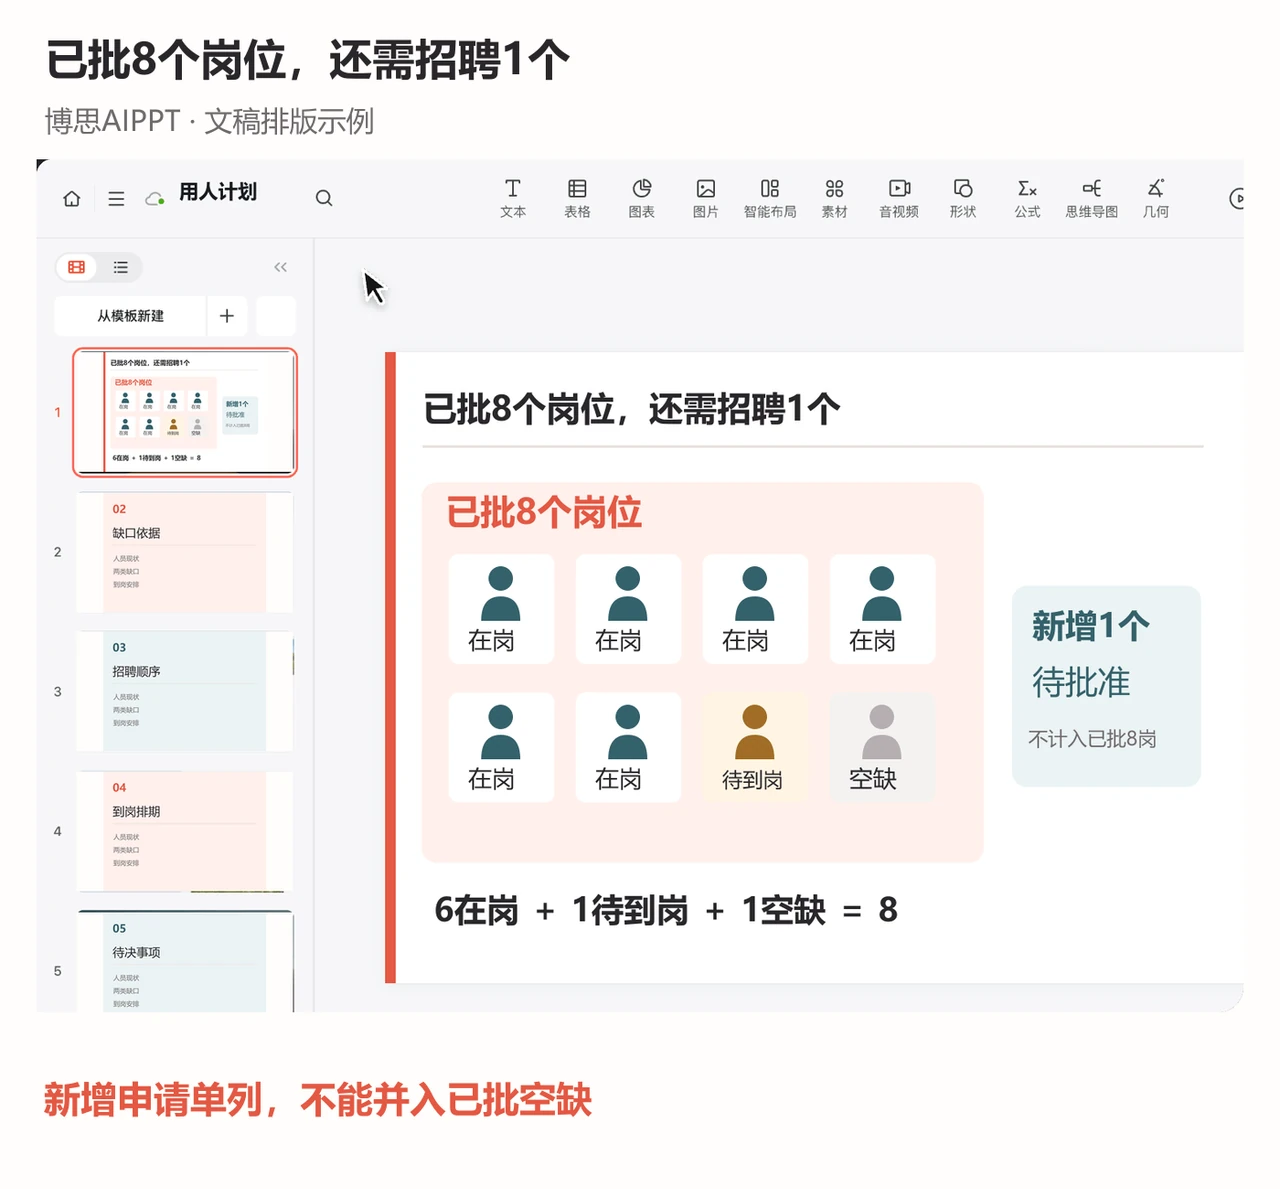Click the 从模板新建 button
The height and width of the screenshot is (1189, 1280).
pos(130,316)
